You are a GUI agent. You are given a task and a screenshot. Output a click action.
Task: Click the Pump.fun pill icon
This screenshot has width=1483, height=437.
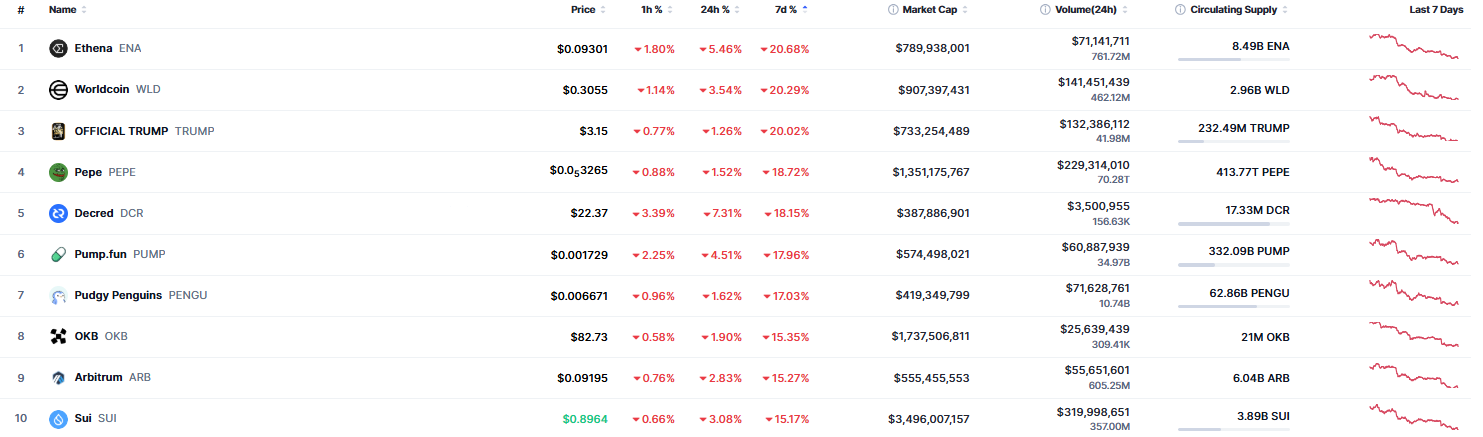click(58, 254)
